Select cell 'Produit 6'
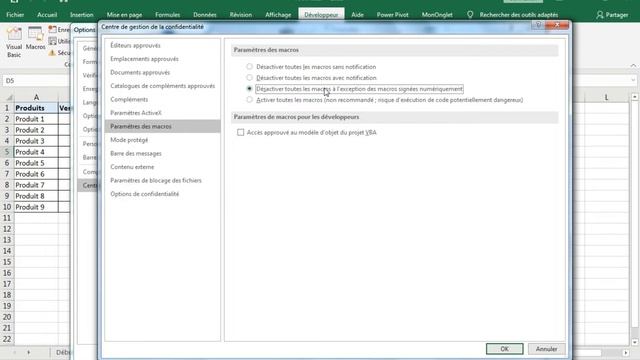The height and width of the screenshot is (360, 640). tap(36, 174)
